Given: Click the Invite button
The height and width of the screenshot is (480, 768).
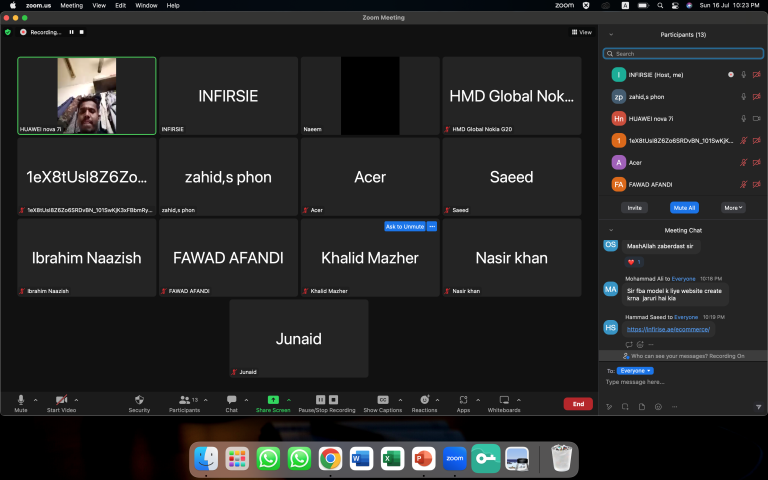Looking at the screenshot, I should click(x=634, y=208).
